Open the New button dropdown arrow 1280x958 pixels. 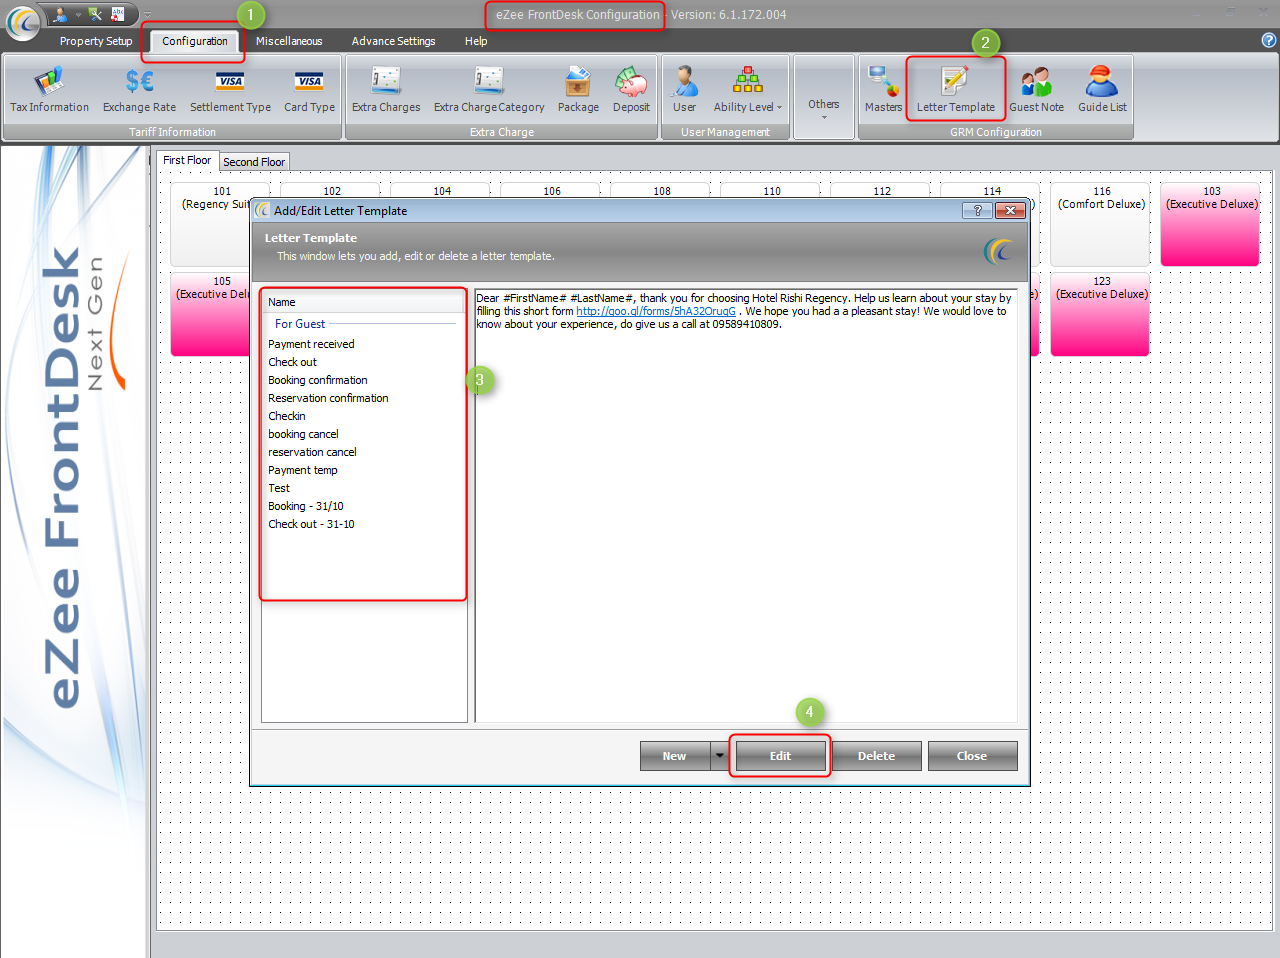(x=719, y=756)
